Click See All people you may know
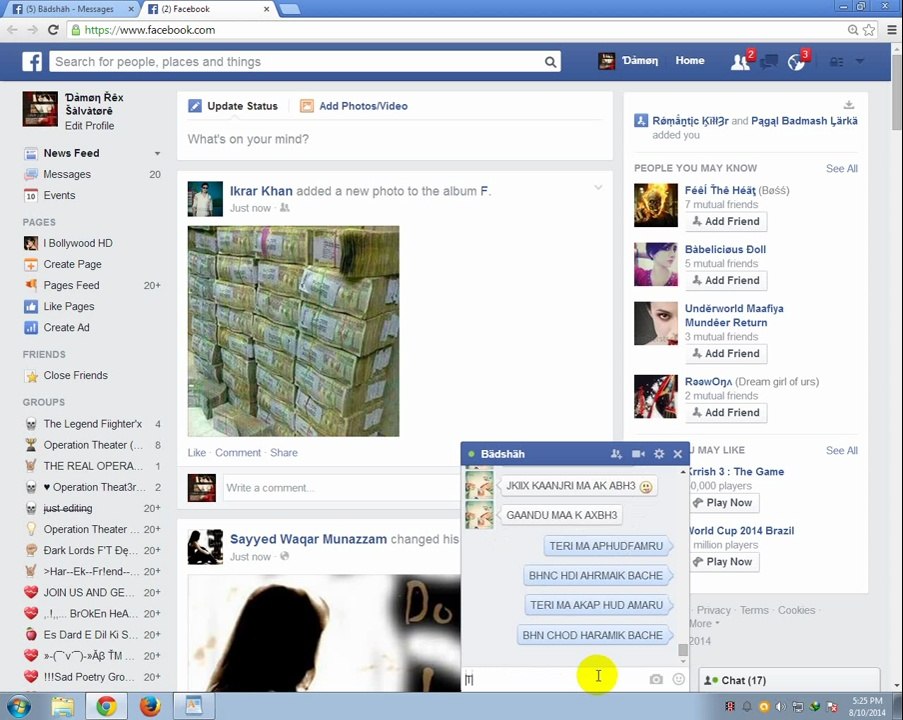The width and height of the screenshot is (903, 720). 841,168
